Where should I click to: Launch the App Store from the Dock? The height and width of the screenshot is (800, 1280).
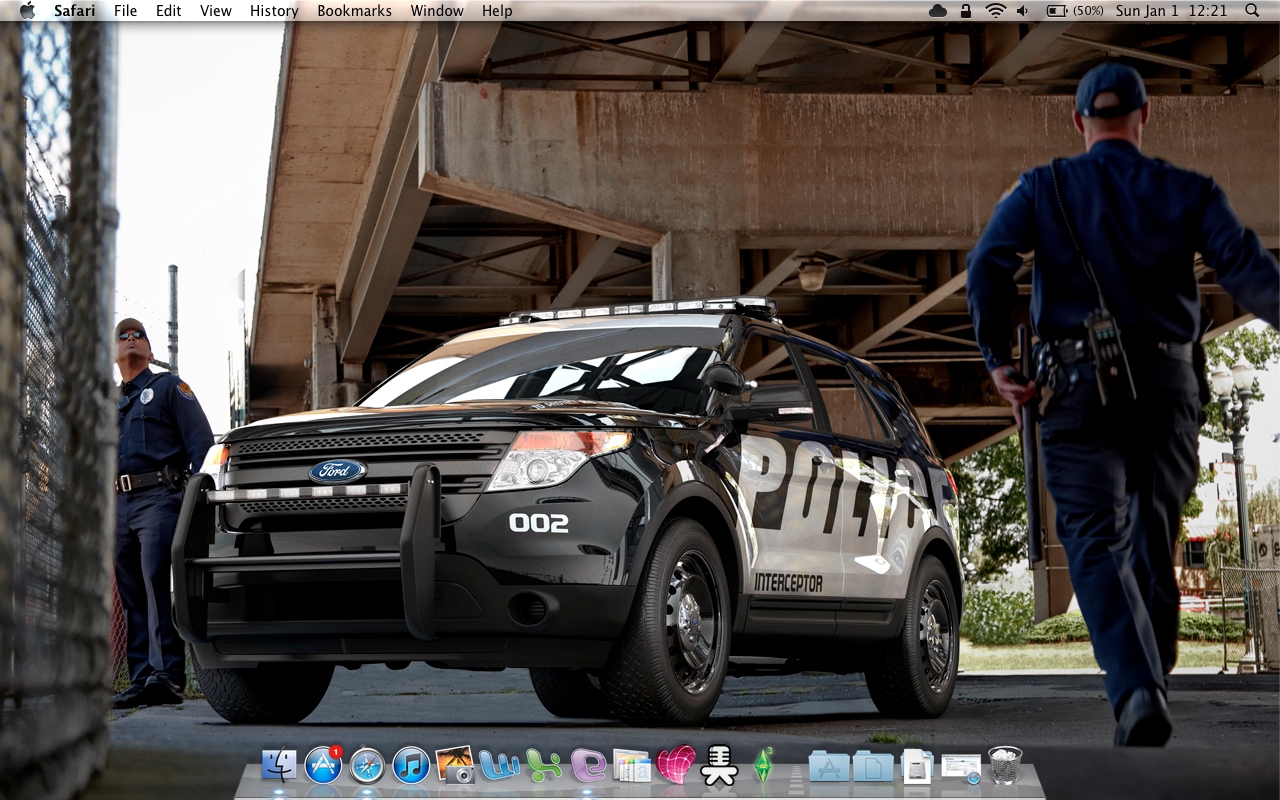[x=323, y=765]
